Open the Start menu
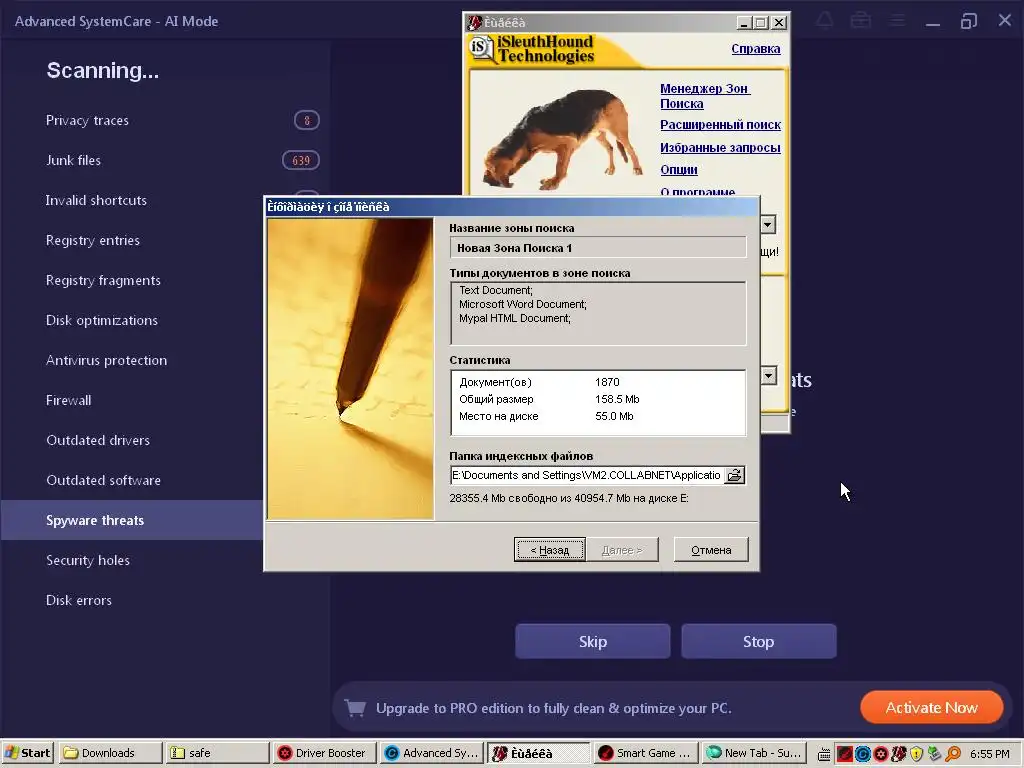 (x=28, y=753)
